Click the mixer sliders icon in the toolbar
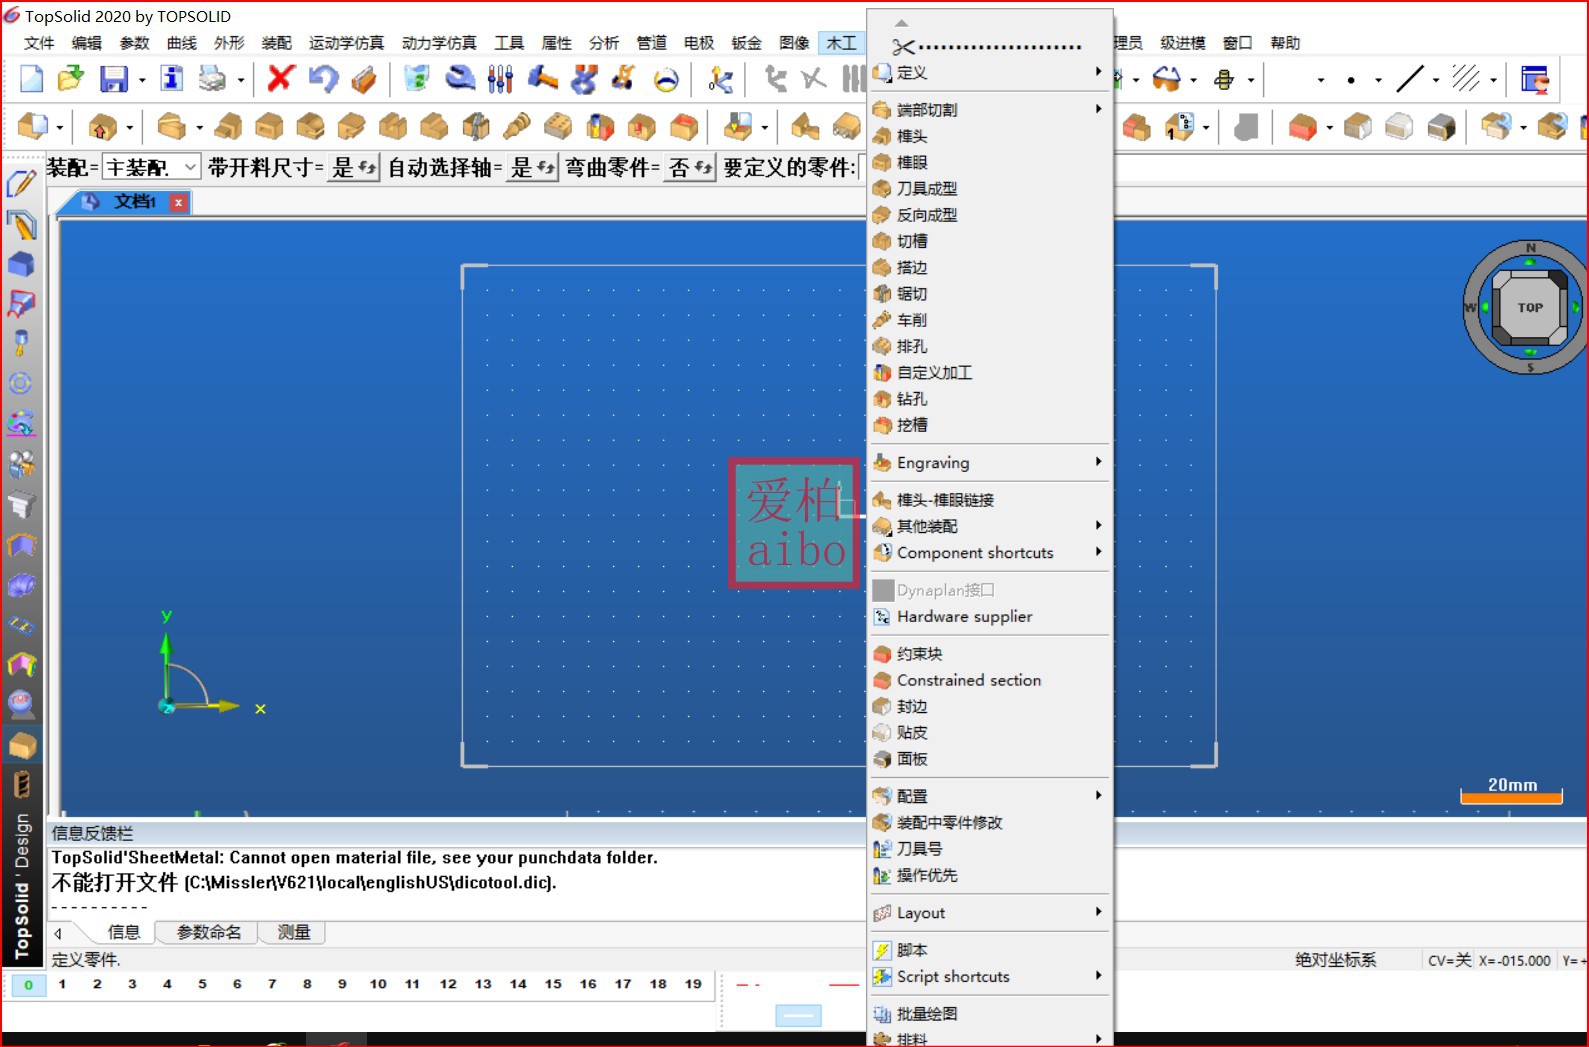Viewport: 1589px width, 1047px height. (x=500, y=79)
